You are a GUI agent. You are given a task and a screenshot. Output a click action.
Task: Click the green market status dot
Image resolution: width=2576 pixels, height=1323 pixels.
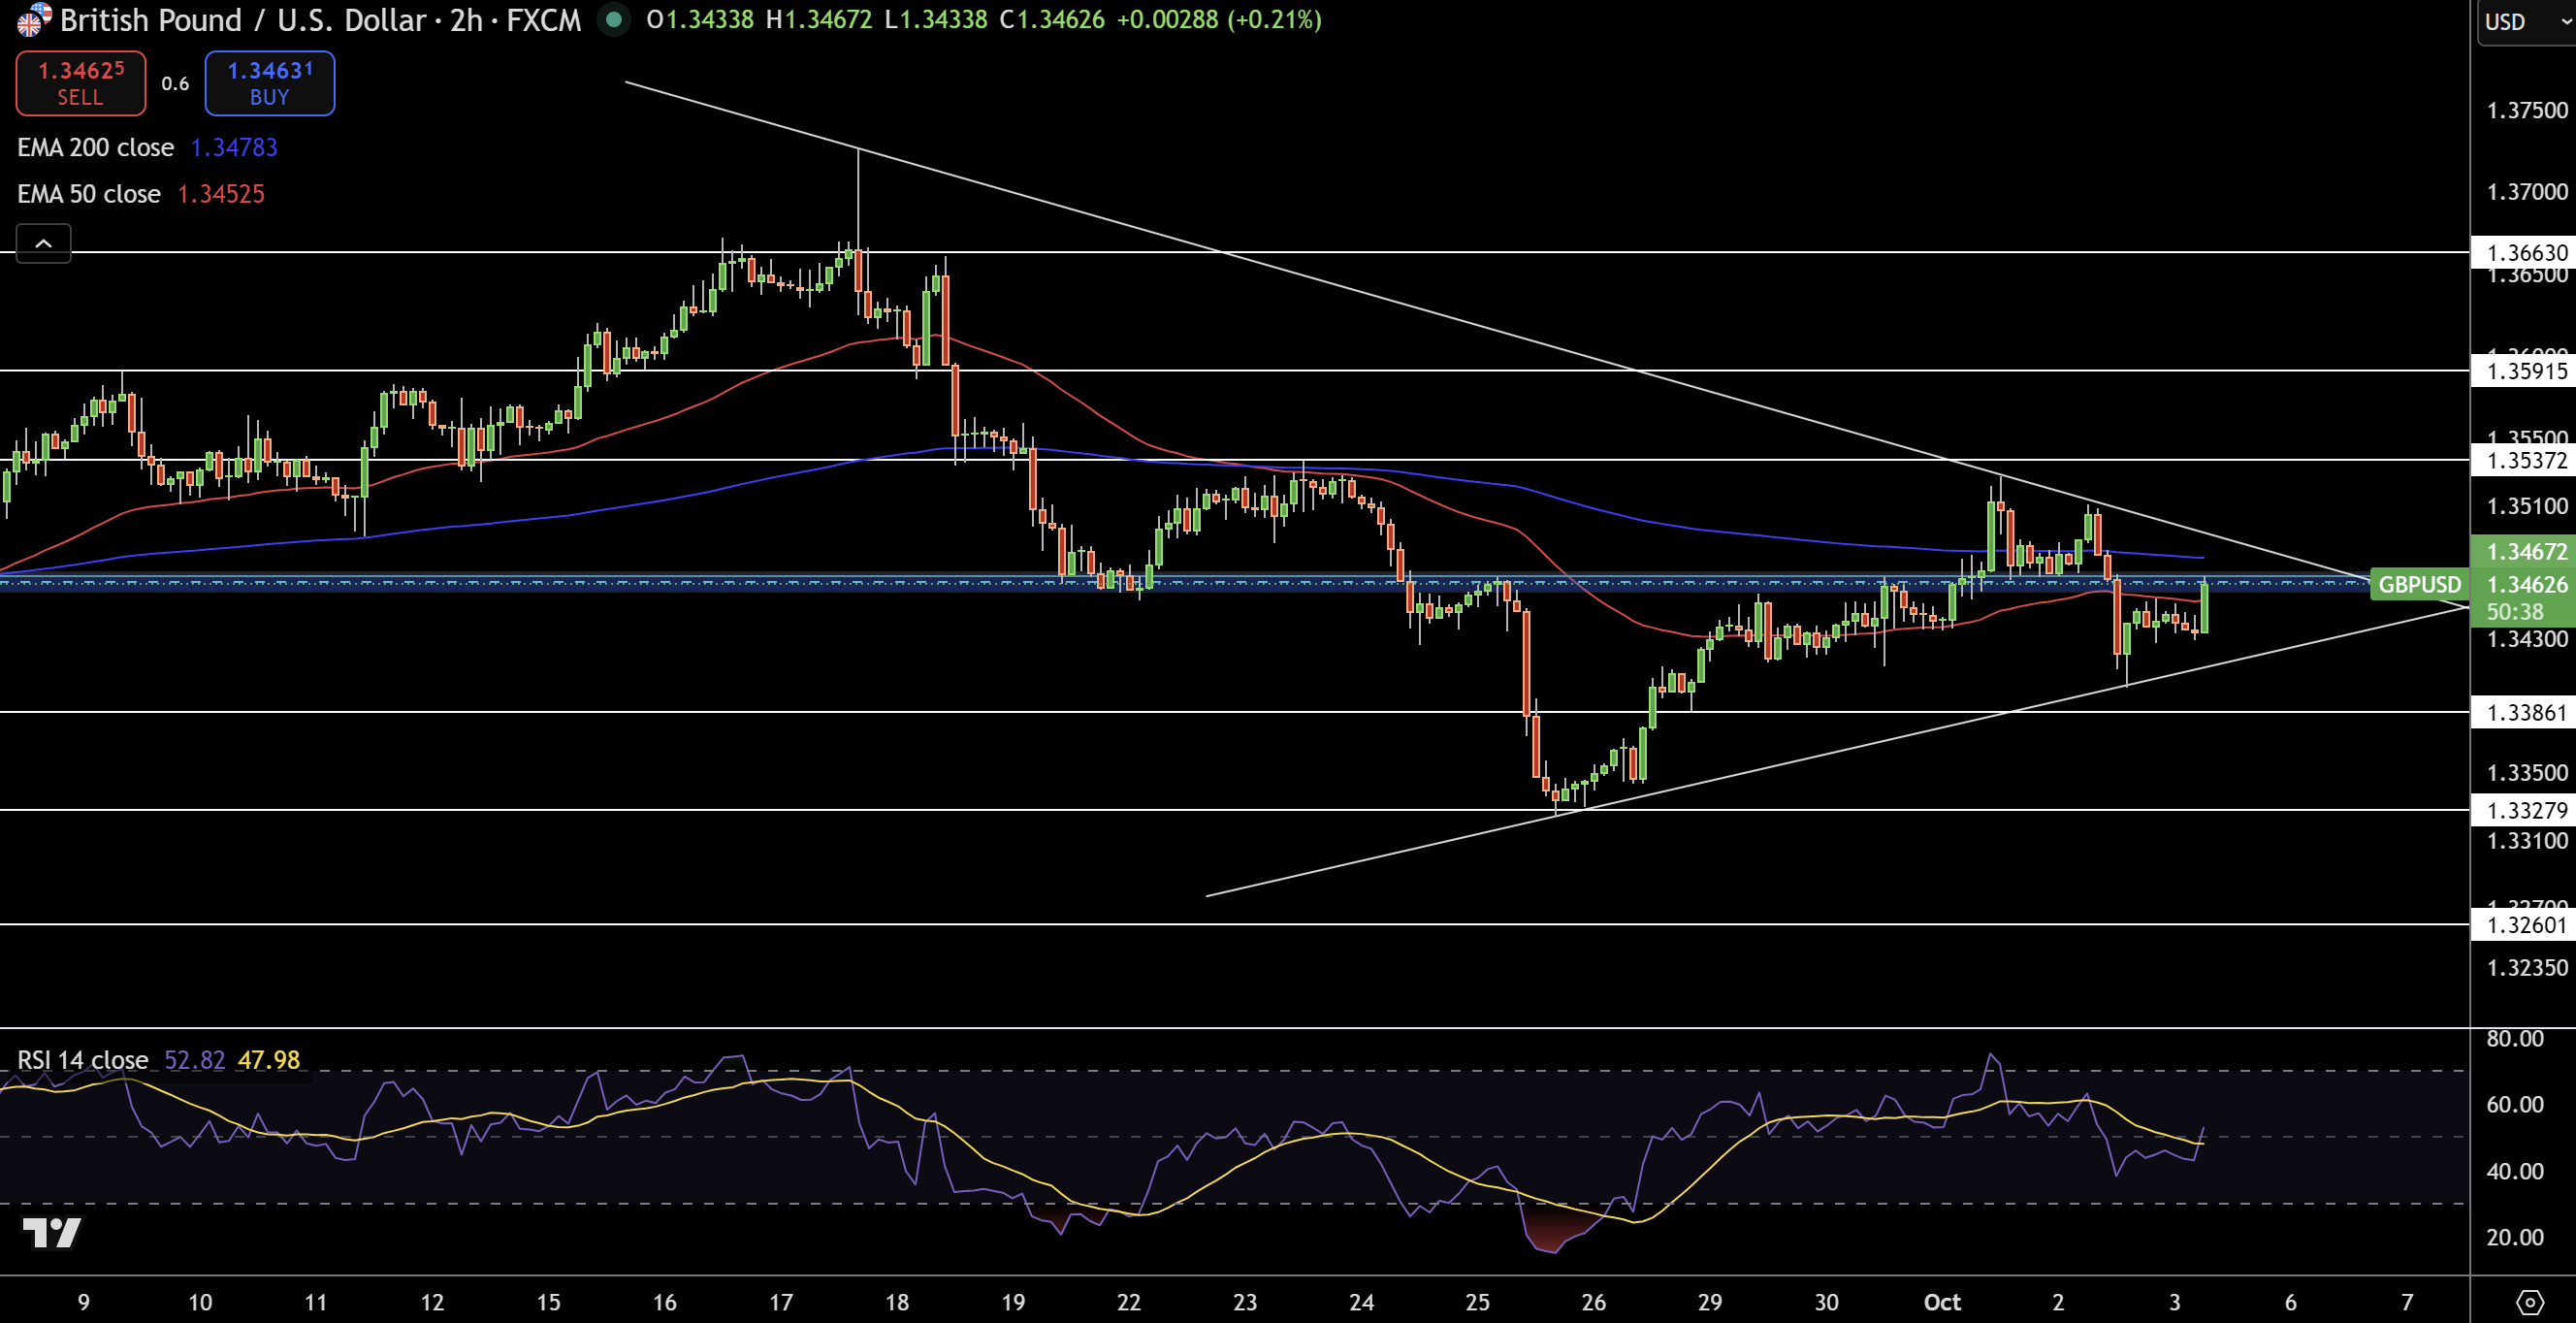pyautogui.click(x=614, y=19)
